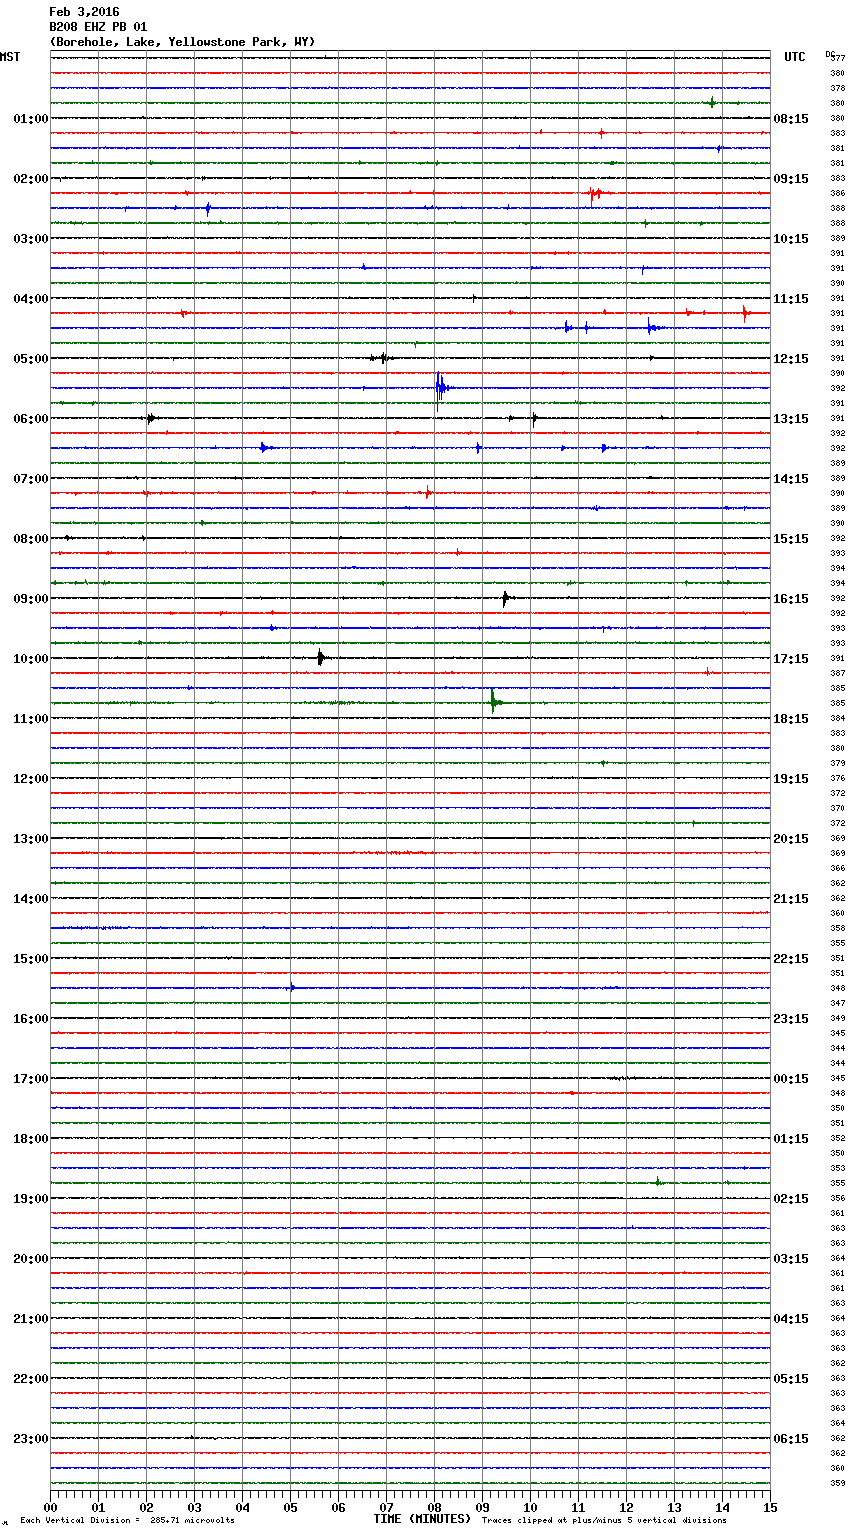Click the '23:15' UTC time label

(791, 1019)
